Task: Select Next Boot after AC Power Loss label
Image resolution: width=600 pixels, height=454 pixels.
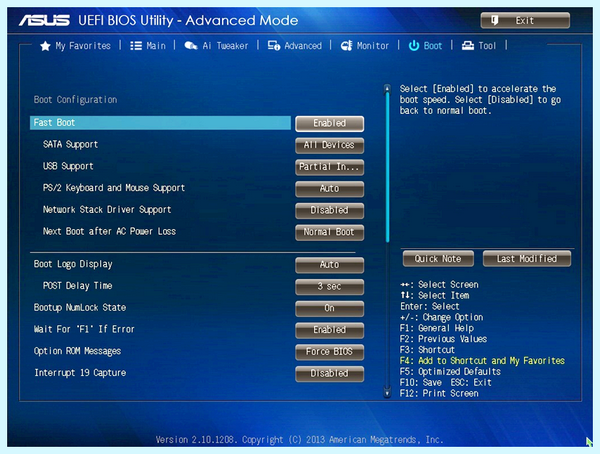Action: pyautogui.click(x=109, y=232)
